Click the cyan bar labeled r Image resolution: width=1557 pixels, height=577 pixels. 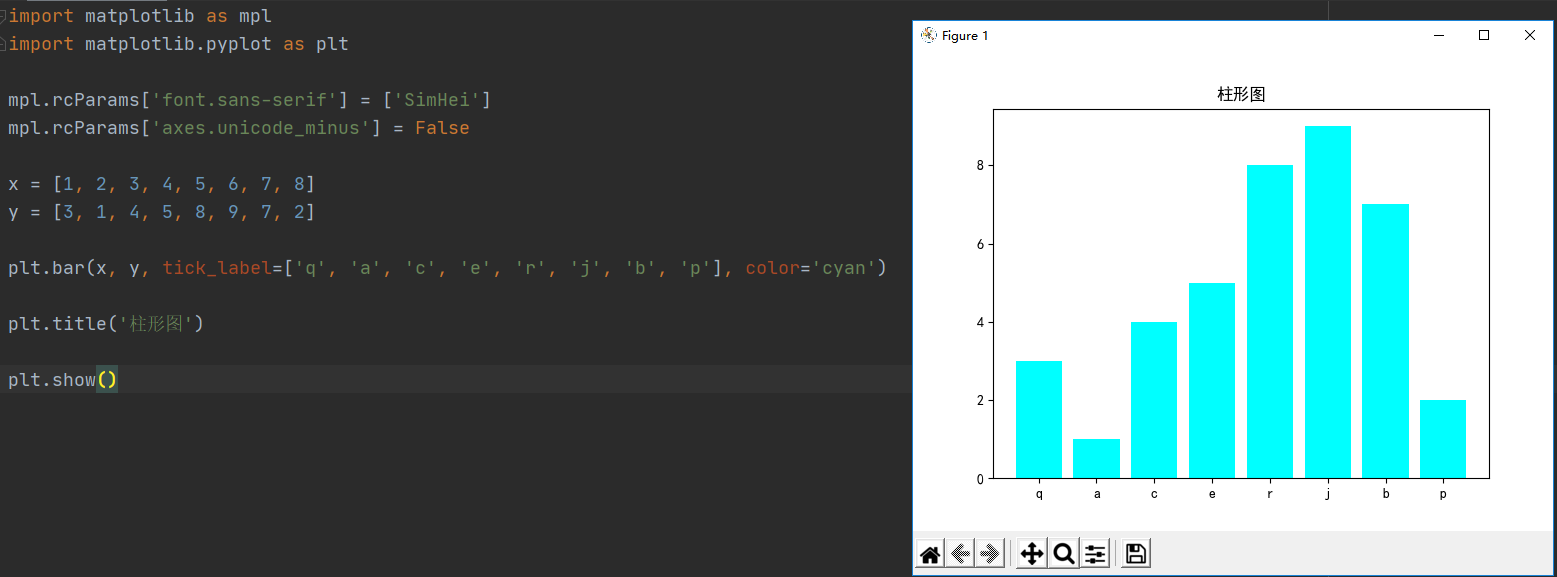tap(1270, 322)
